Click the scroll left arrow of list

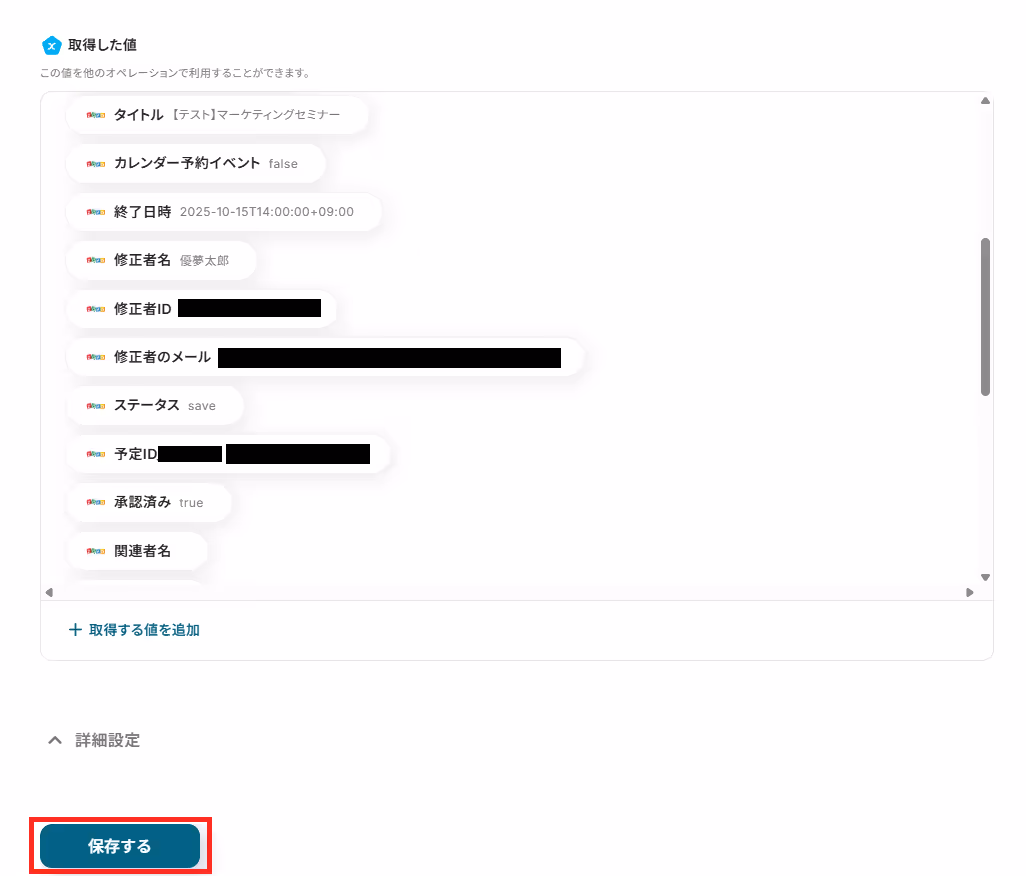tap(49, 593)
